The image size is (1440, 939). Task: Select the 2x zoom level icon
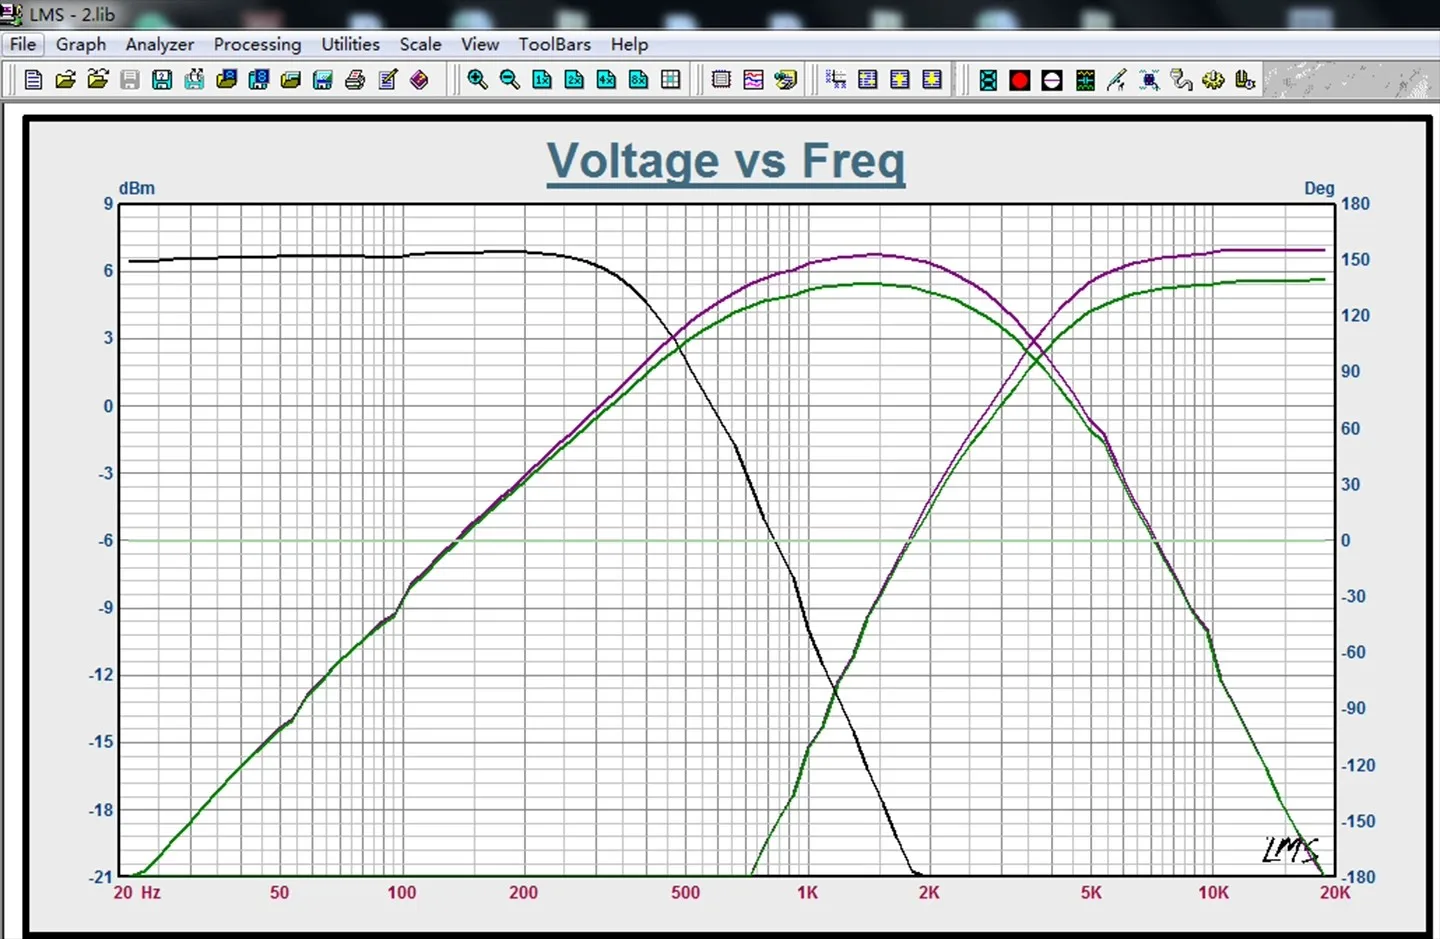(574, 80)
